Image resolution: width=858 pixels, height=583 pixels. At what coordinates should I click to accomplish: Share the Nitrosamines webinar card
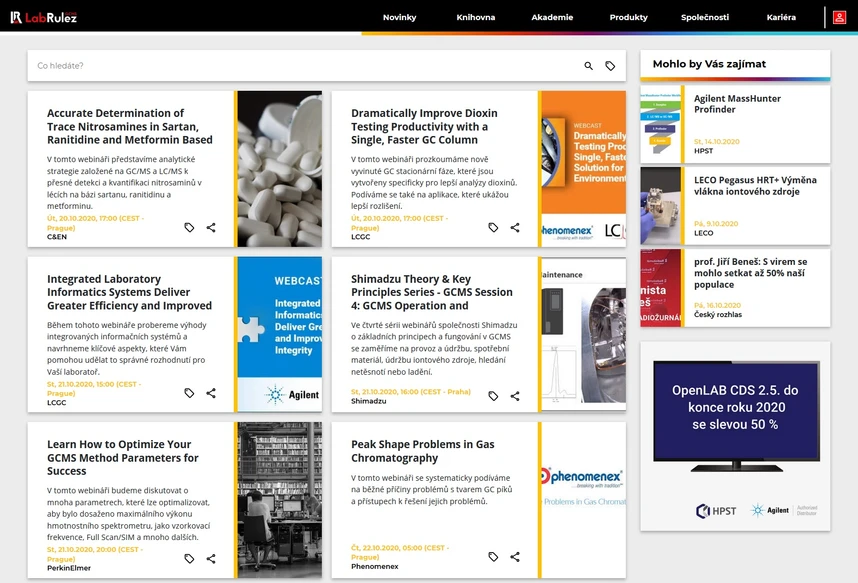[211, 228]
